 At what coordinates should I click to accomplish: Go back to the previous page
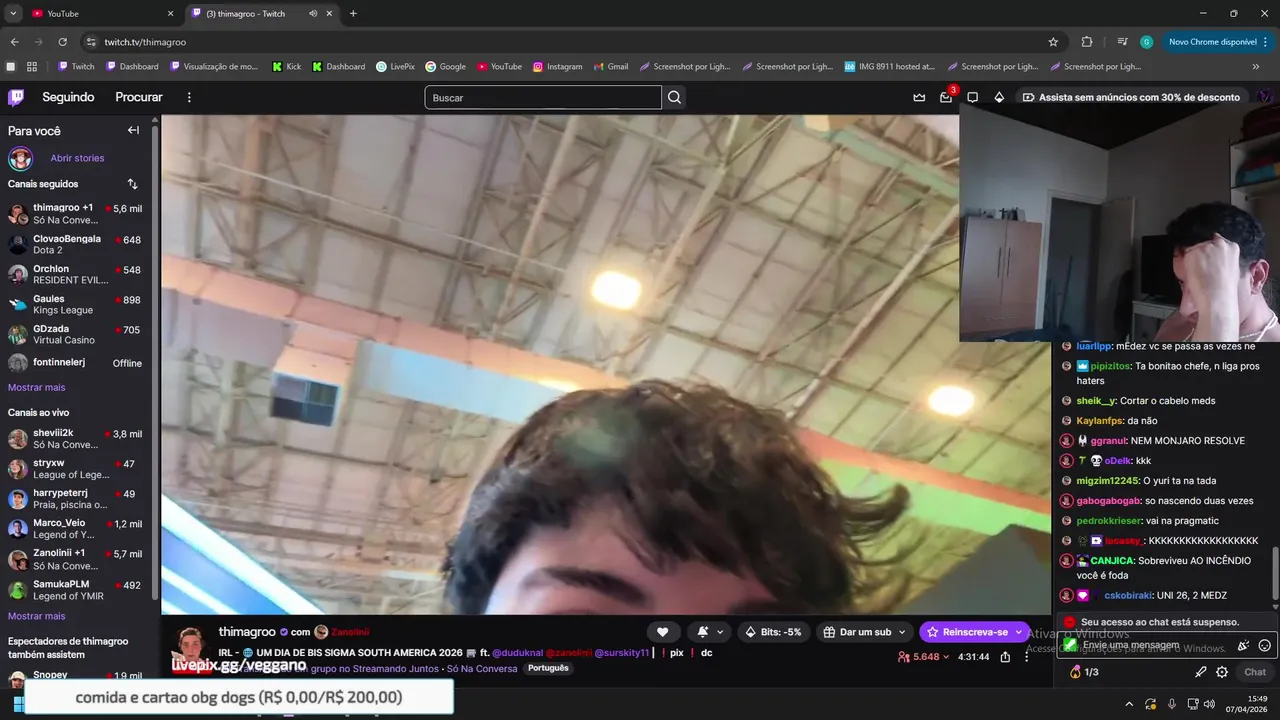click(14, 42)
